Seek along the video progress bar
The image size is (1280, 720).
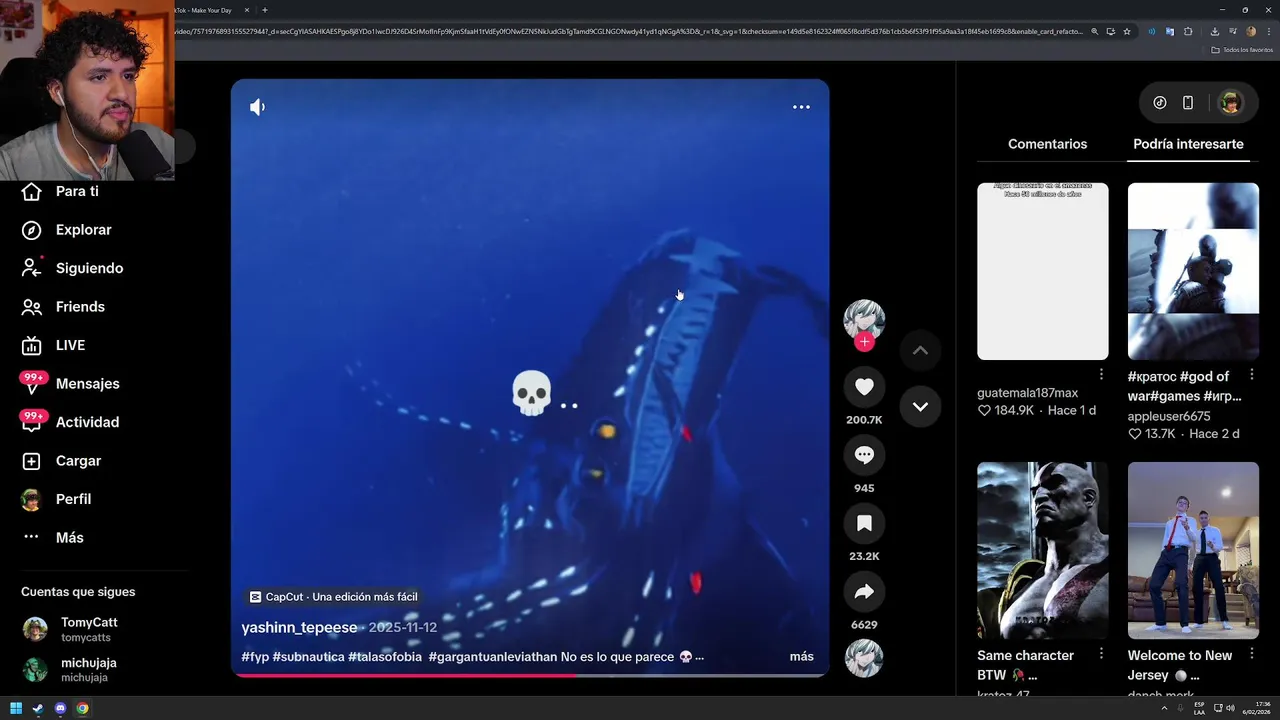530,675
